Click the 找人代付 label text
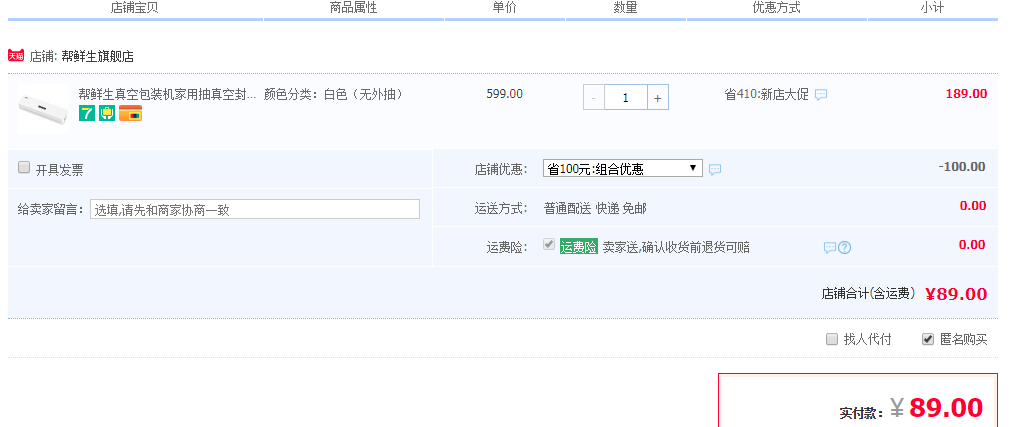The image size is (1013, 427). tap(868, 339)
